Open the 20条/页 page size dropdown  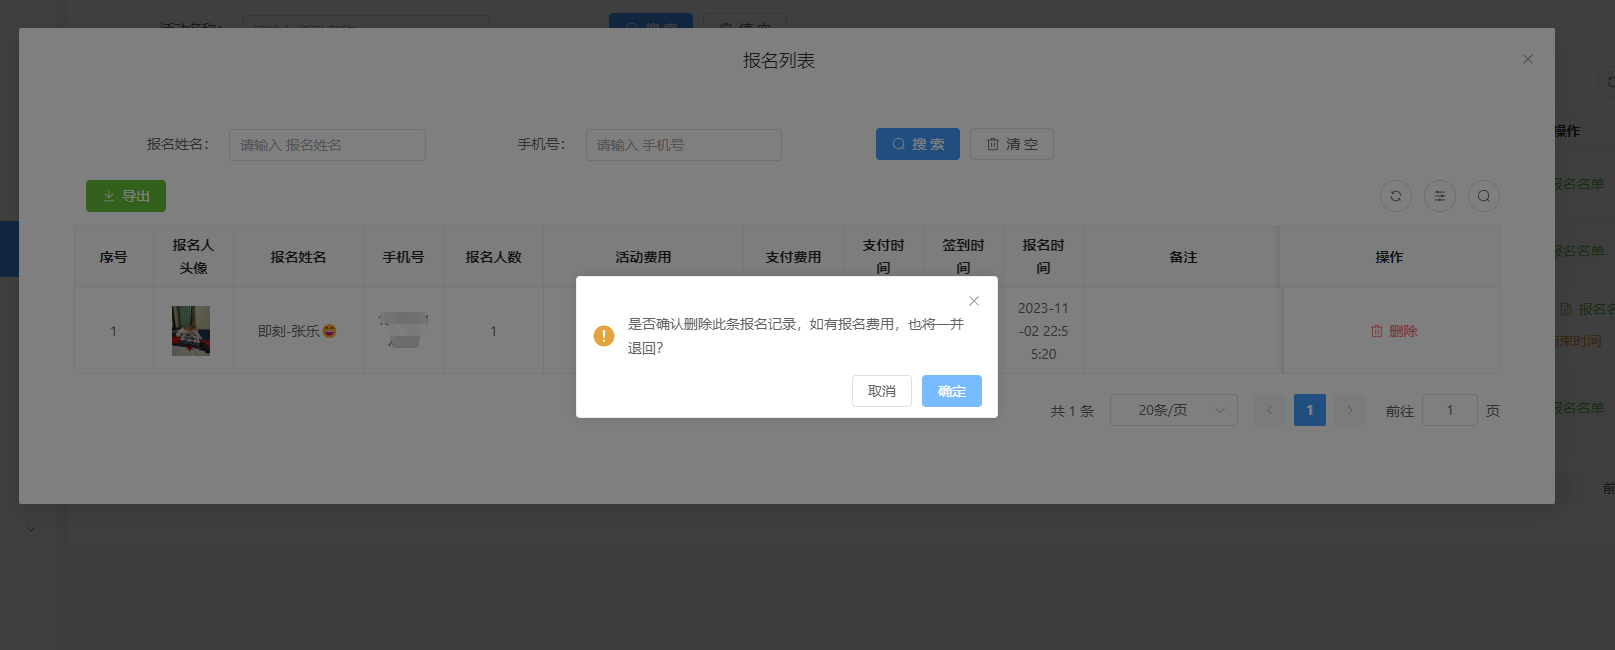pyautogui.click(x=1173, y=410)
